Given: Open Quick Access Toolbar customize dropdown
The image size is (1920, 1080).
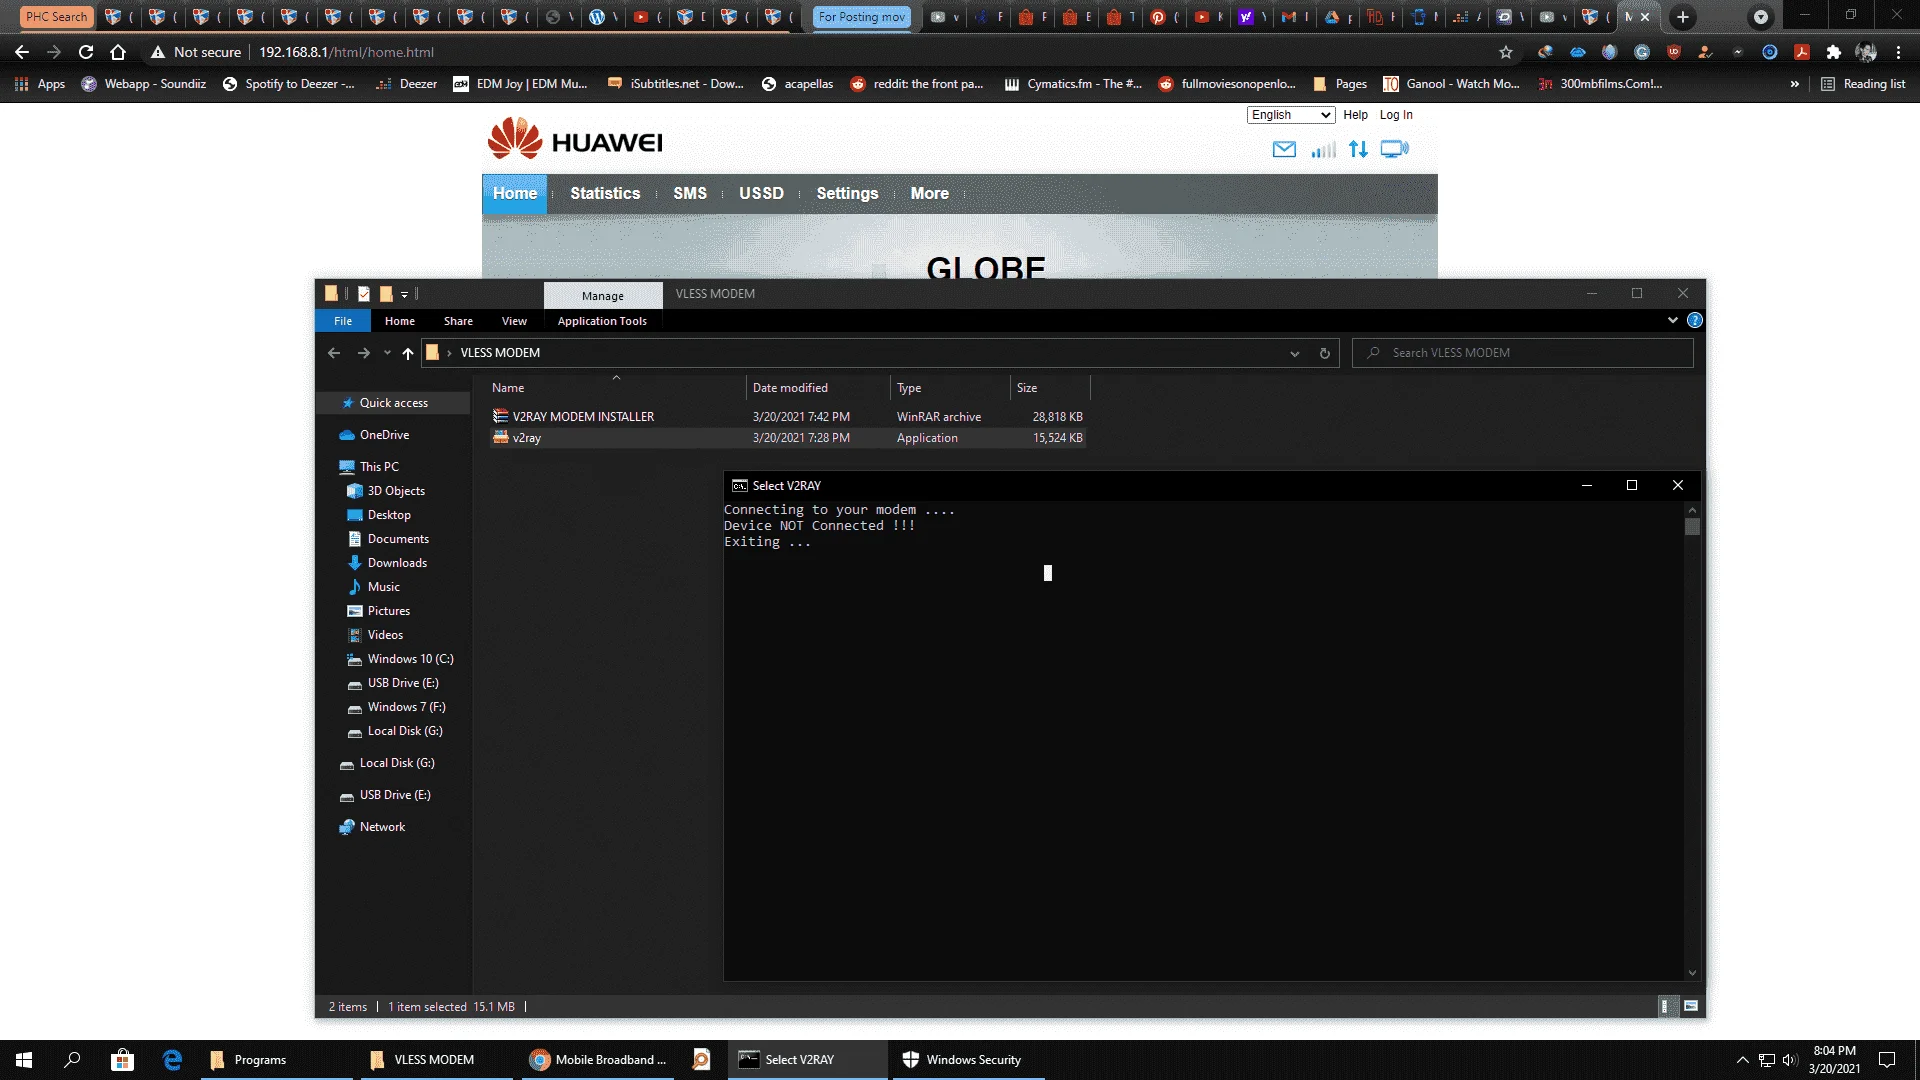Looking at the screenshot, I should [x=405, y=294].
